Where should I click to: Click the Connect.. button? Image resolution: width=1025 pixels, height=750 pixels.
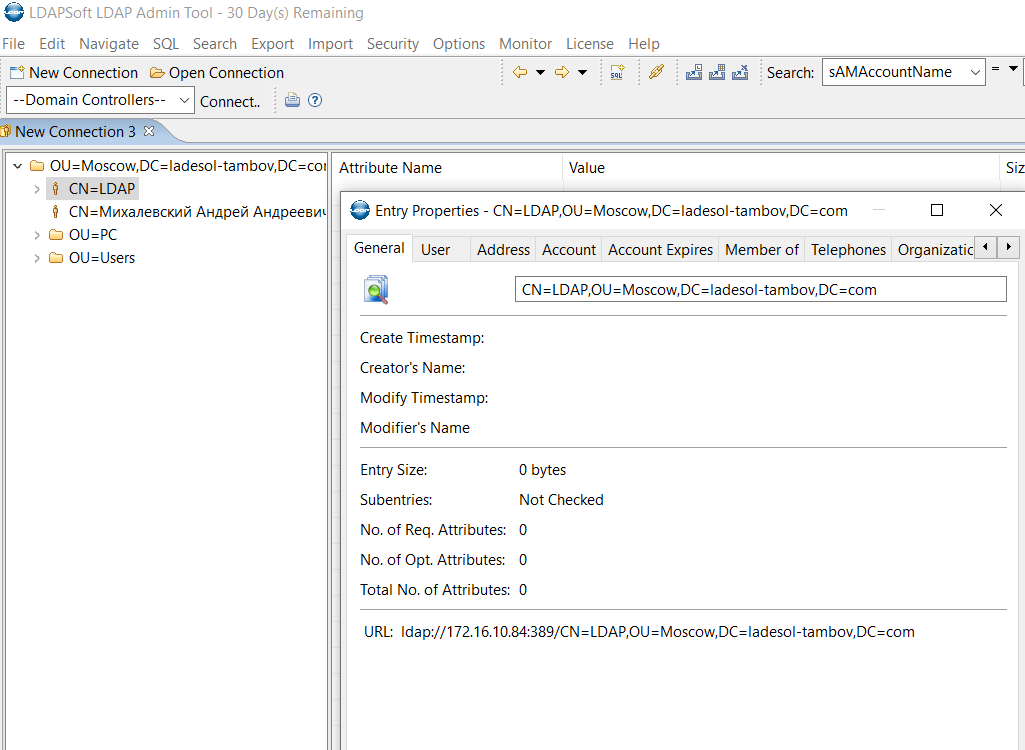[230, 101]
